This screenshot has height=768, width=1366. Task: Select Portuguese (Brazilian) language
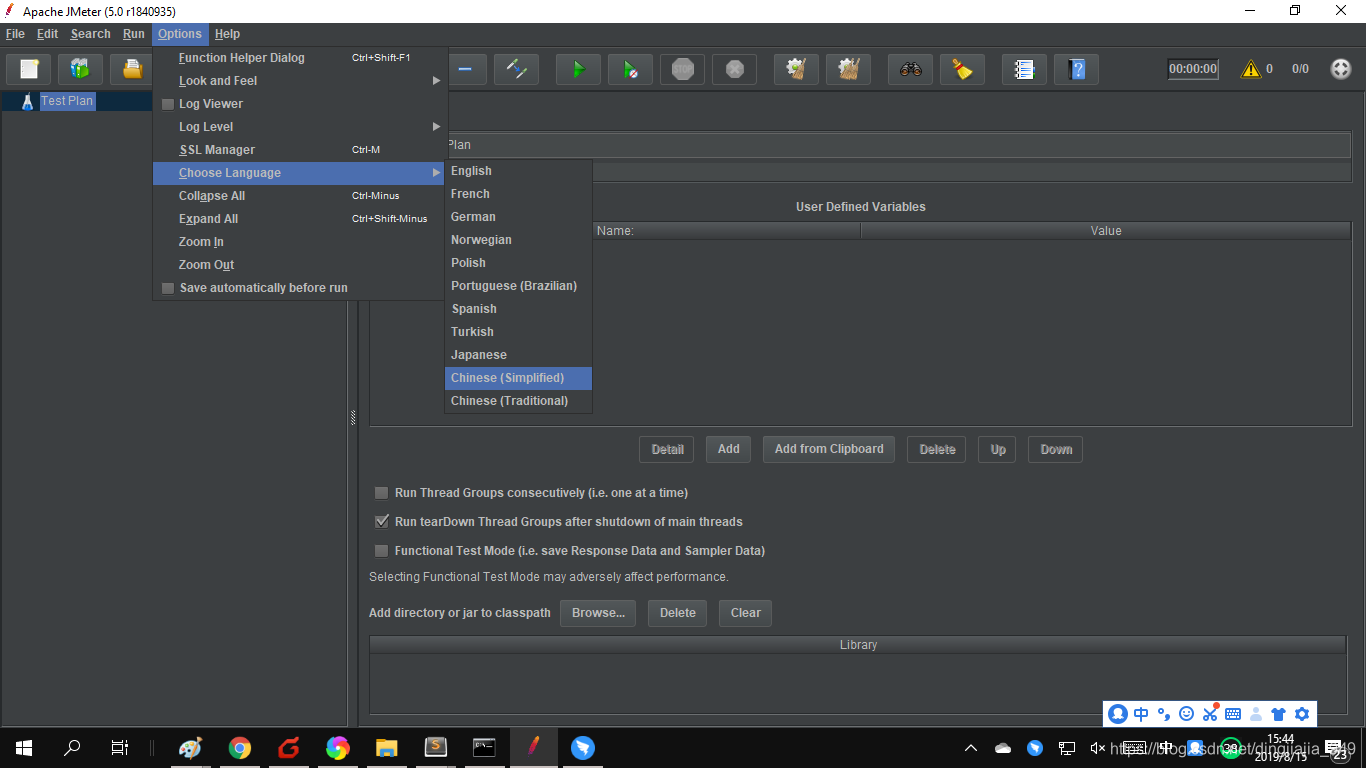[x=518, y=286]
